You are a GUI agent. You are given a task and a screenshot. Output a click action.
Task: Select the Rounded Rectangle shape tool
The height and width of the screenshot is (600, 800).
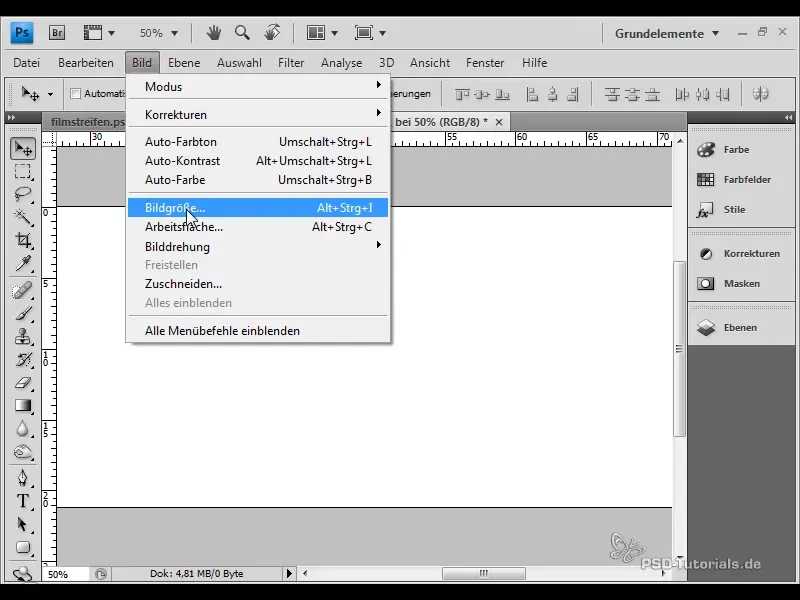coord(23,547)
